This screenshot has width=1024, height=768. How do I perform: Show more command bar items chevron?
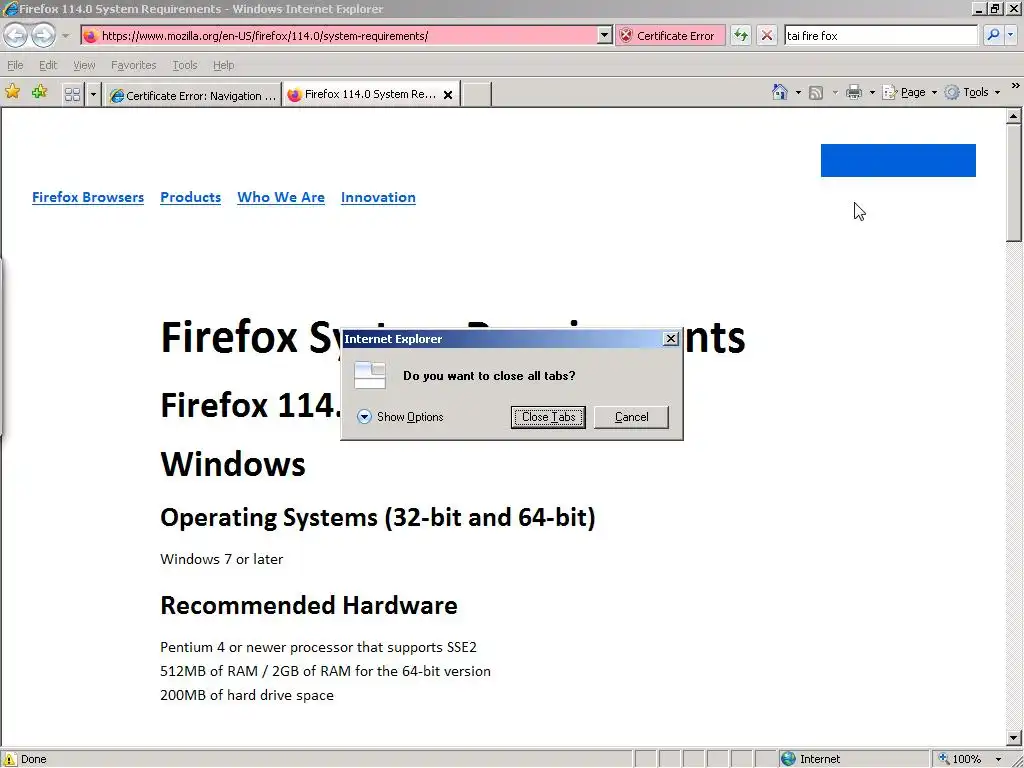(x=1015, y=86)
